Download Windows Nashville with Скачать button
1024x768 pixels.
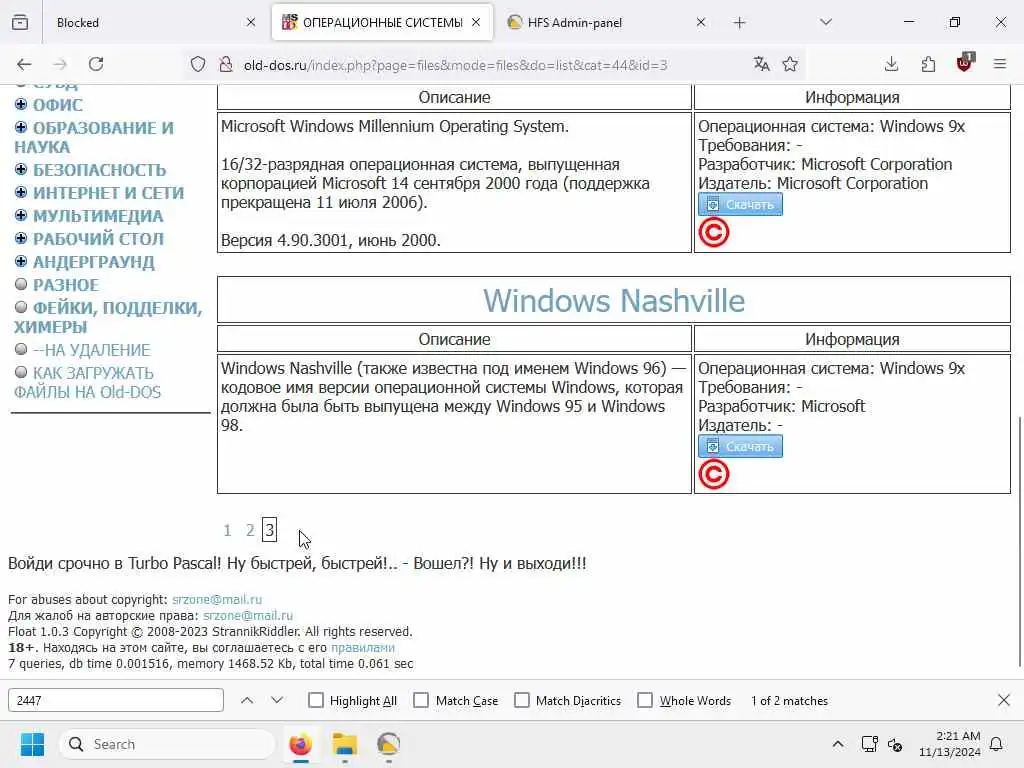pos(740,447)
